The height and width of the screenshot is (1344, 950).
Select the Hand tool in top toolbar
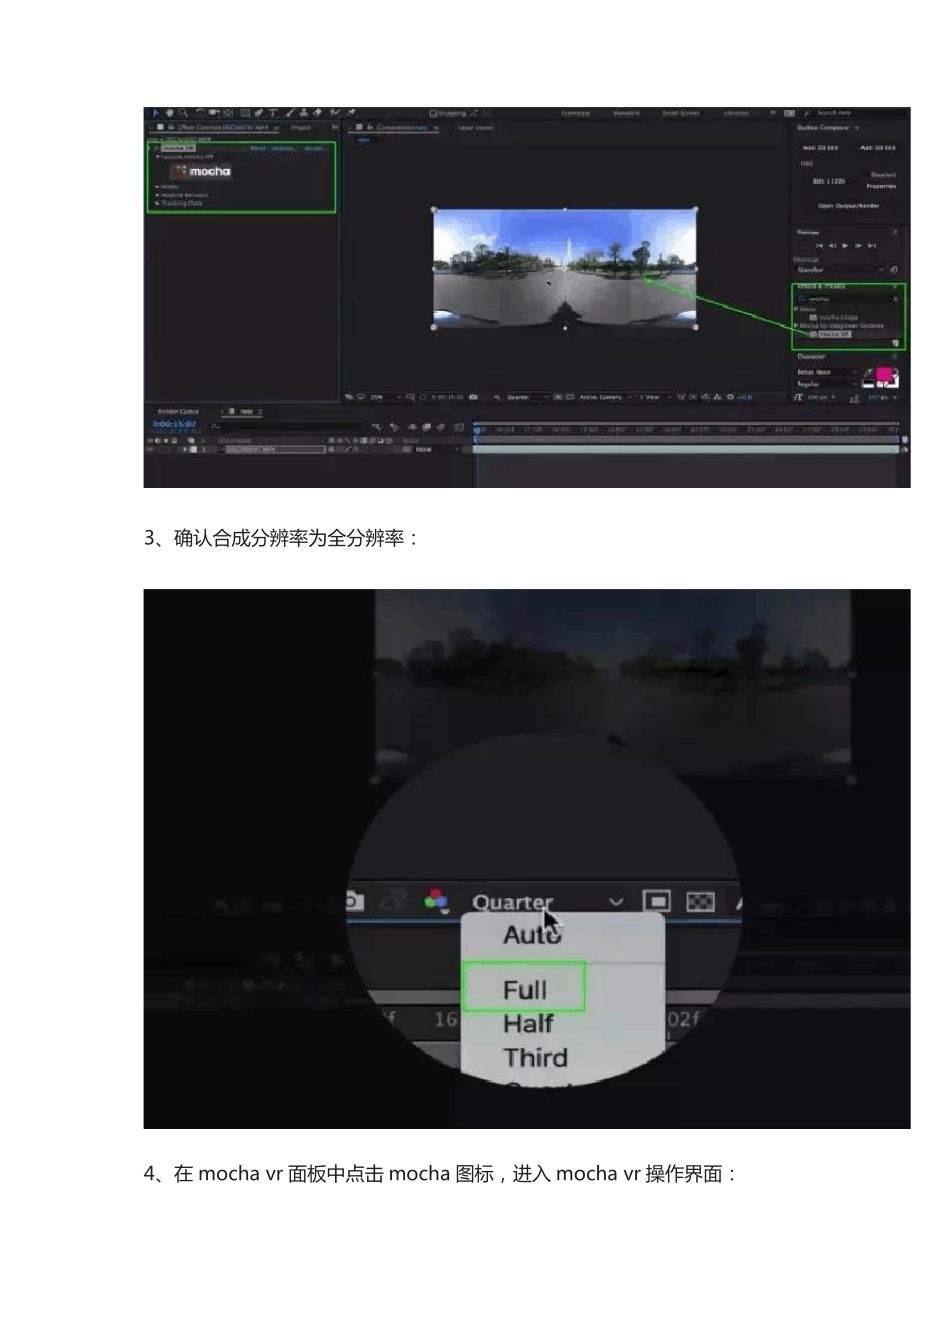(170, 112)
